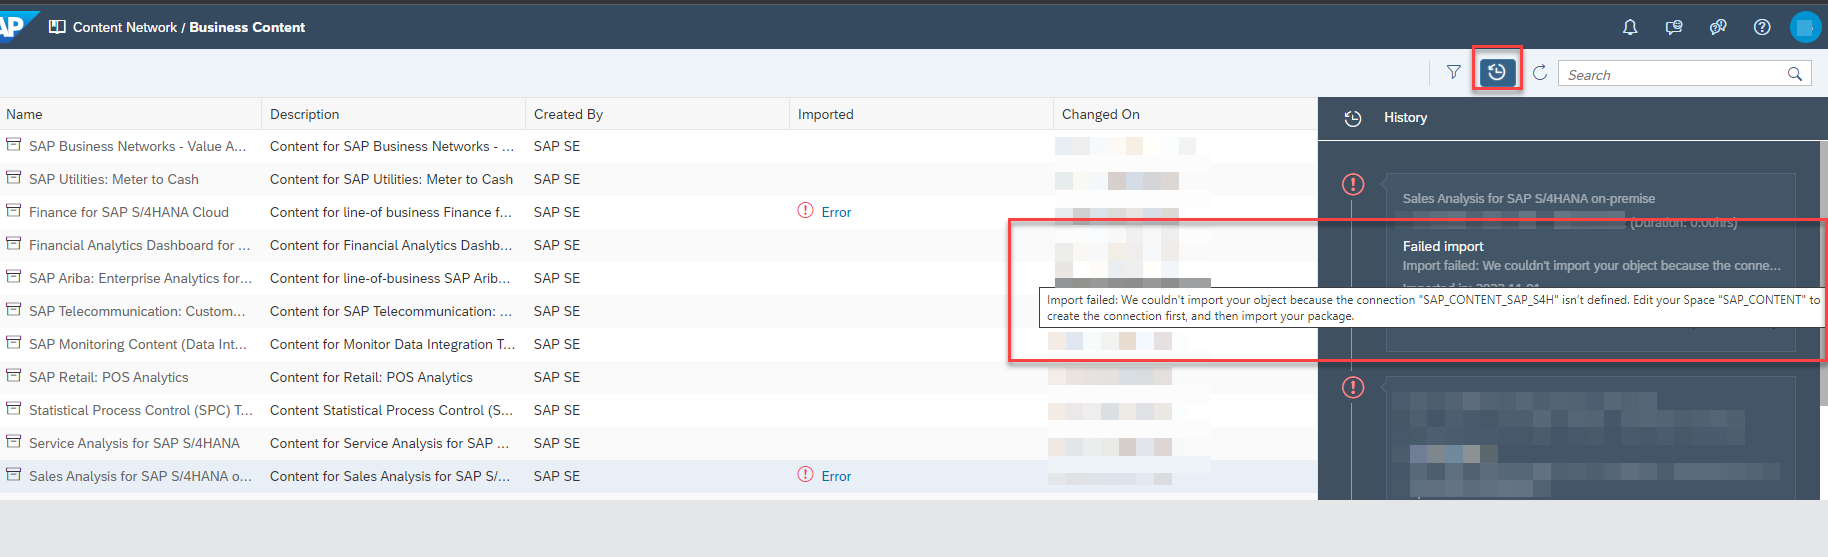Sort by the Name column header
The height and width of the screenshot is (557, 1828).
(130, 114)
